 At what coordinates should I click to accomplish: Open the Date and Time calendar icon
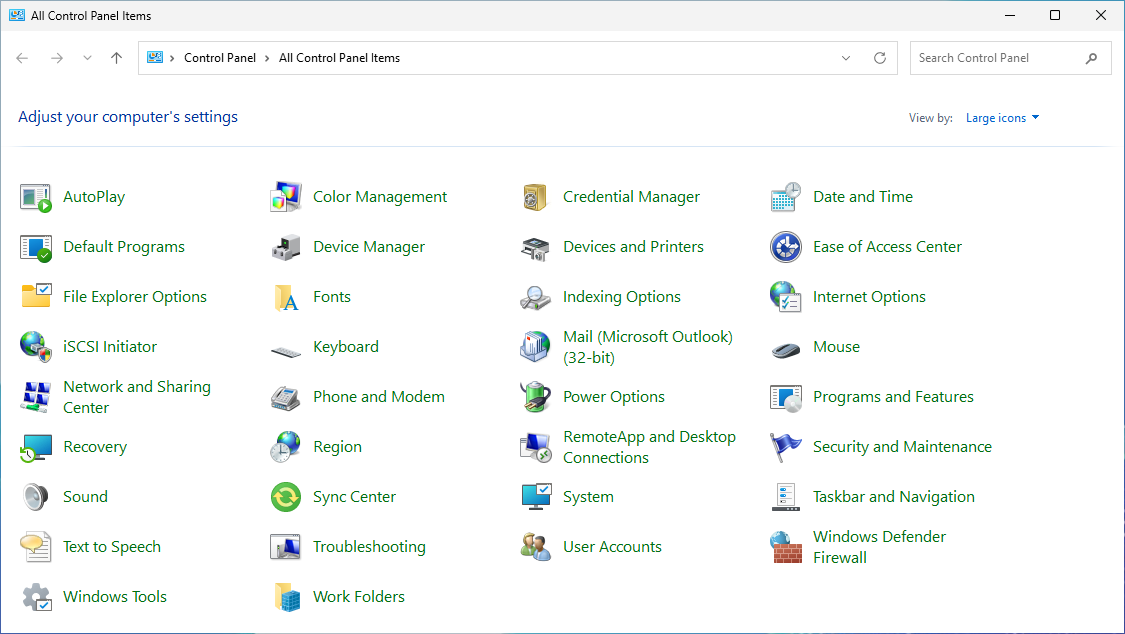click(786, 197)
